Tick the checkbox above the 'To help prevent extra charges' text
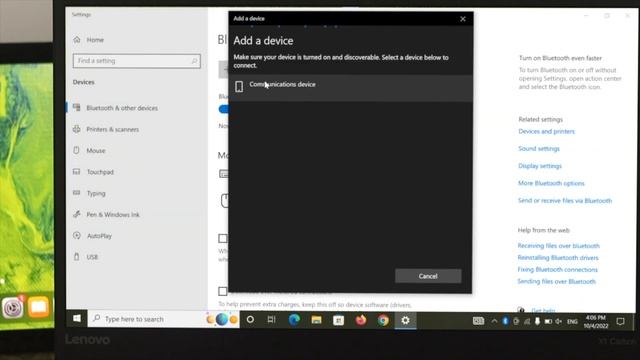The width and height of the screenshot is (640, 360). click(222, 291)
